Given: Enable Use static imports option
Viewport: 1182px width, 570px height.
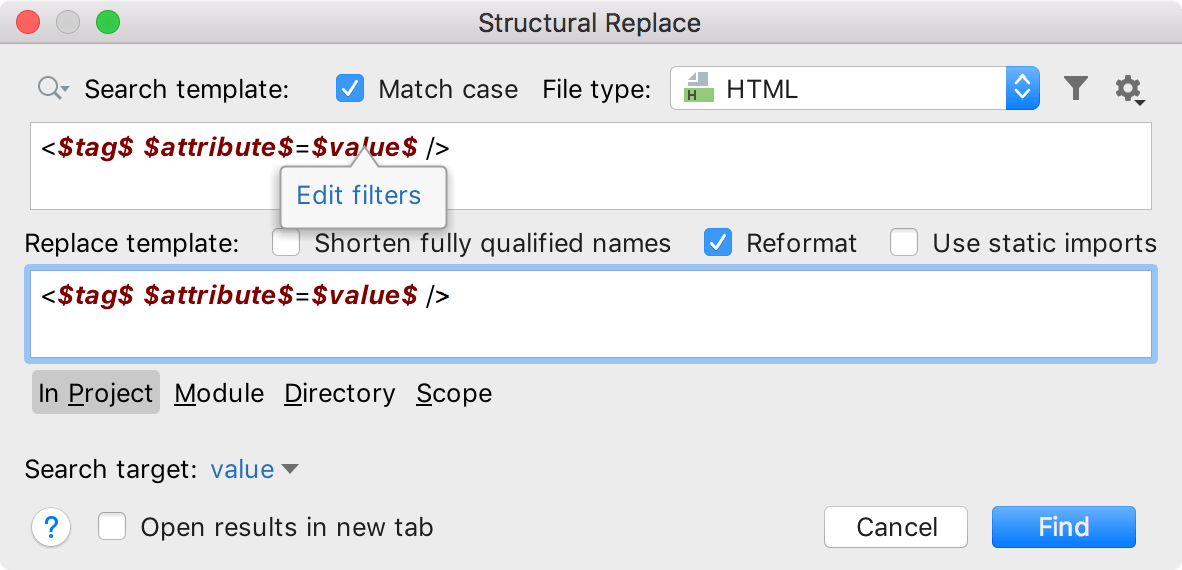Looking at the screenshot, I should tap(904, 243).
